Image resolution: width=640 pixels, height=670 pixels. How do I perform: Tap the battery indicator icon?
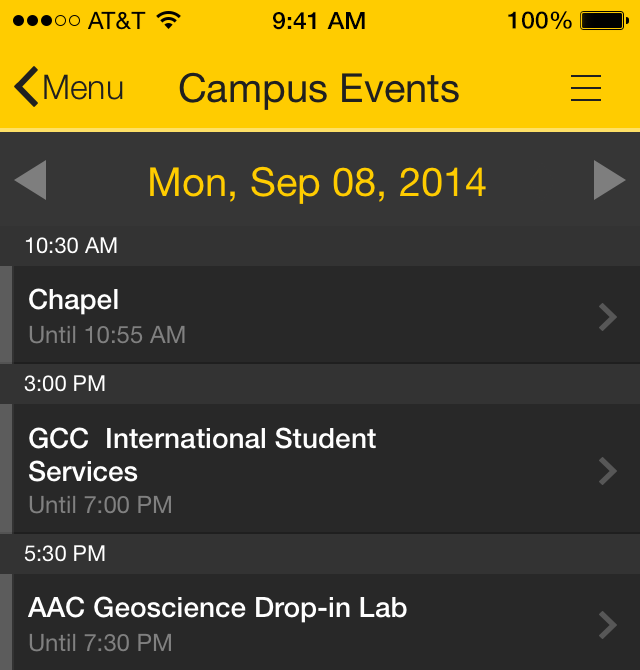coord(604,21)
